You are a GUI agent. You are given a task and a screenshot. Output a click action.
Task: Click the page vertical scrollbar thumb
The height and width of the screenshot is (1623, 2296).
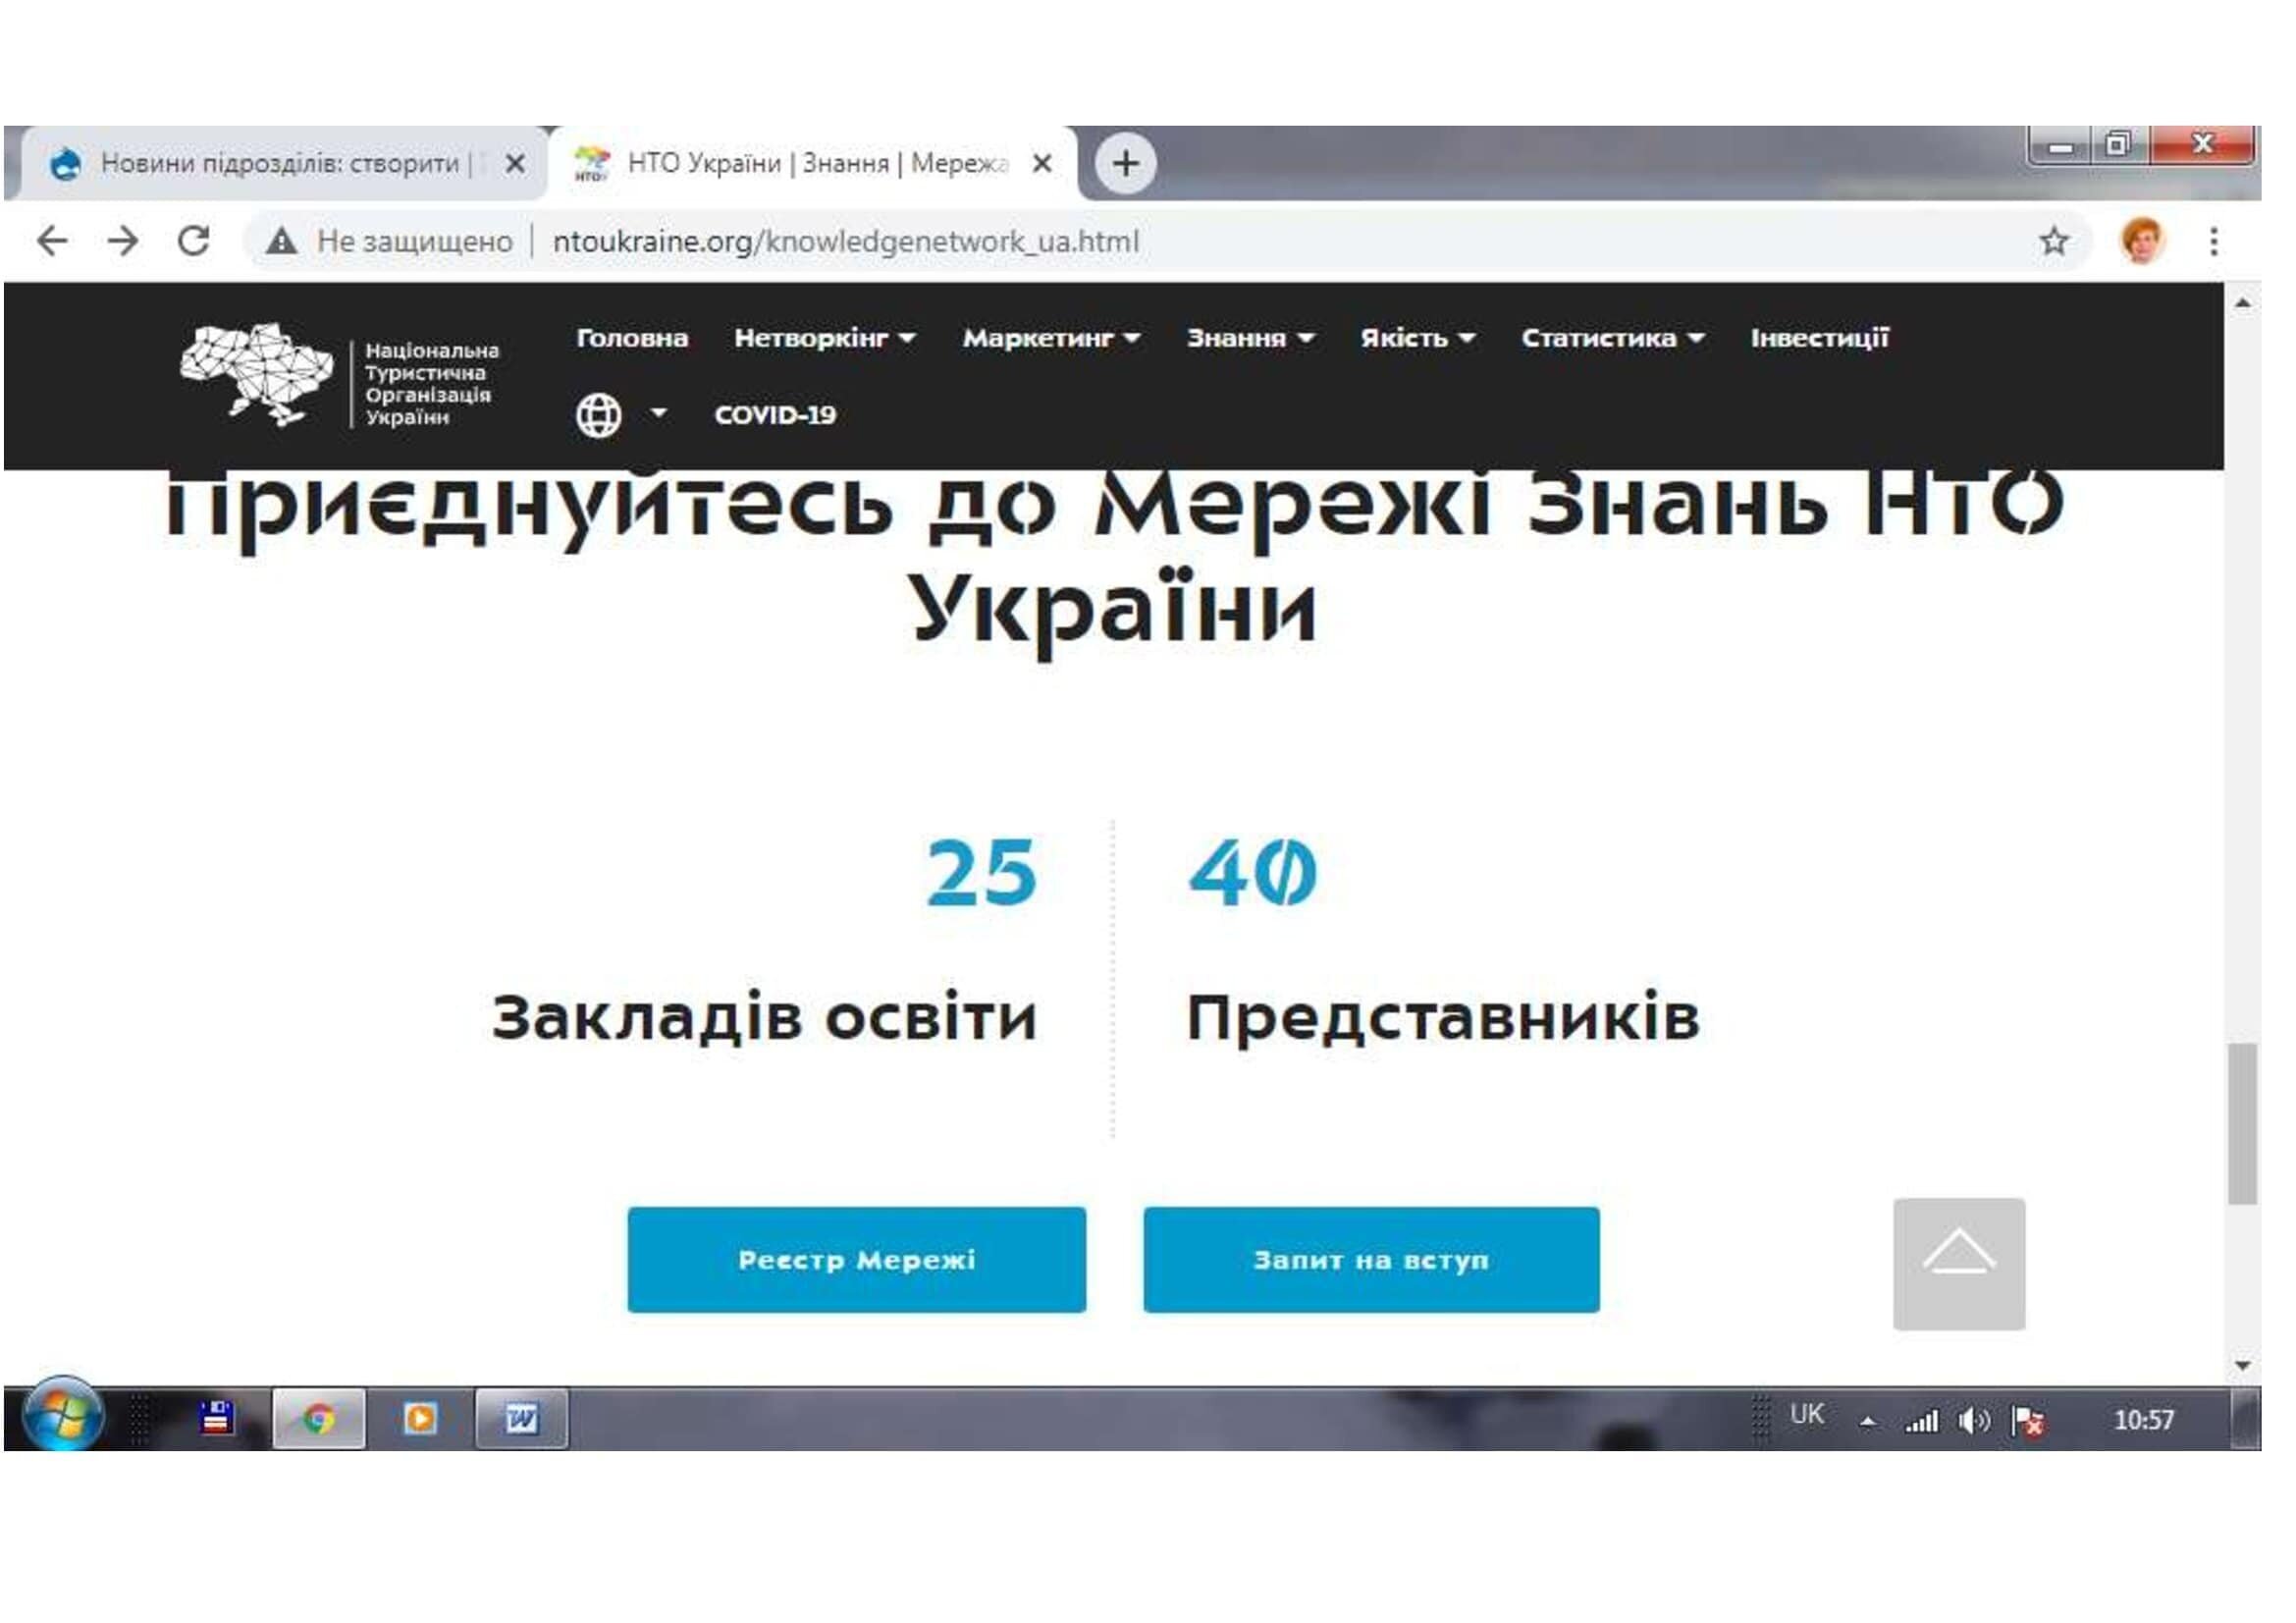coord(2242,1124)
